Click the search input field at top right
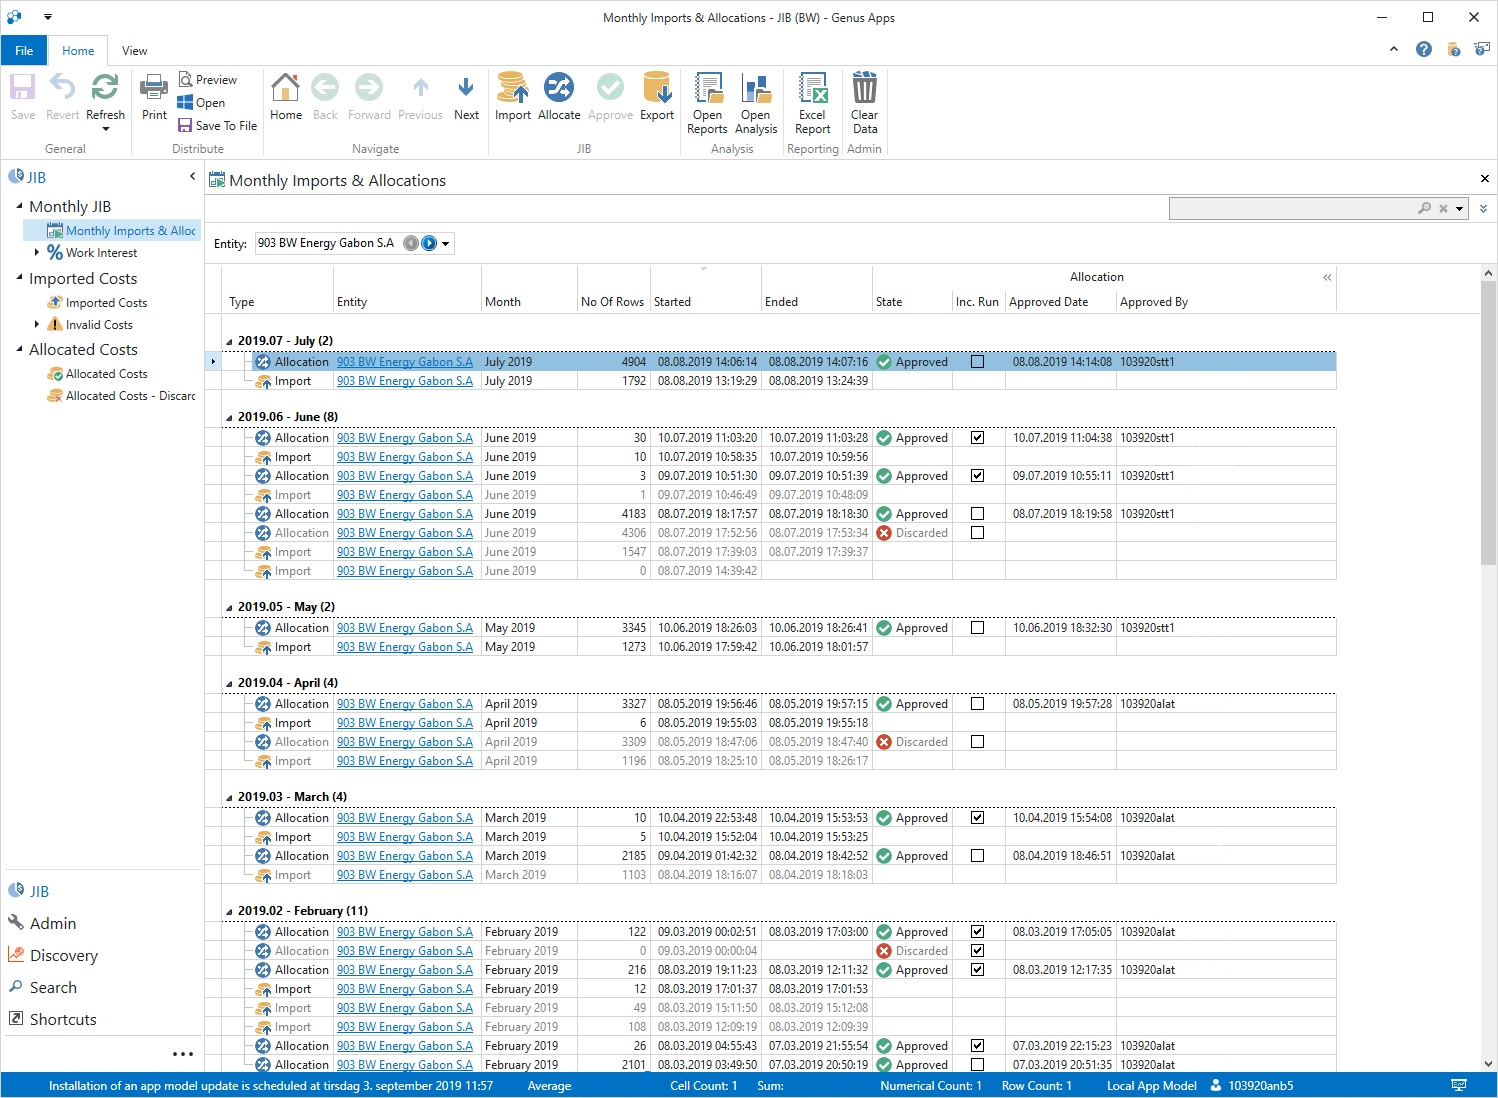The height and width of the screenshot is (1098, 1498). (1290, 208)
